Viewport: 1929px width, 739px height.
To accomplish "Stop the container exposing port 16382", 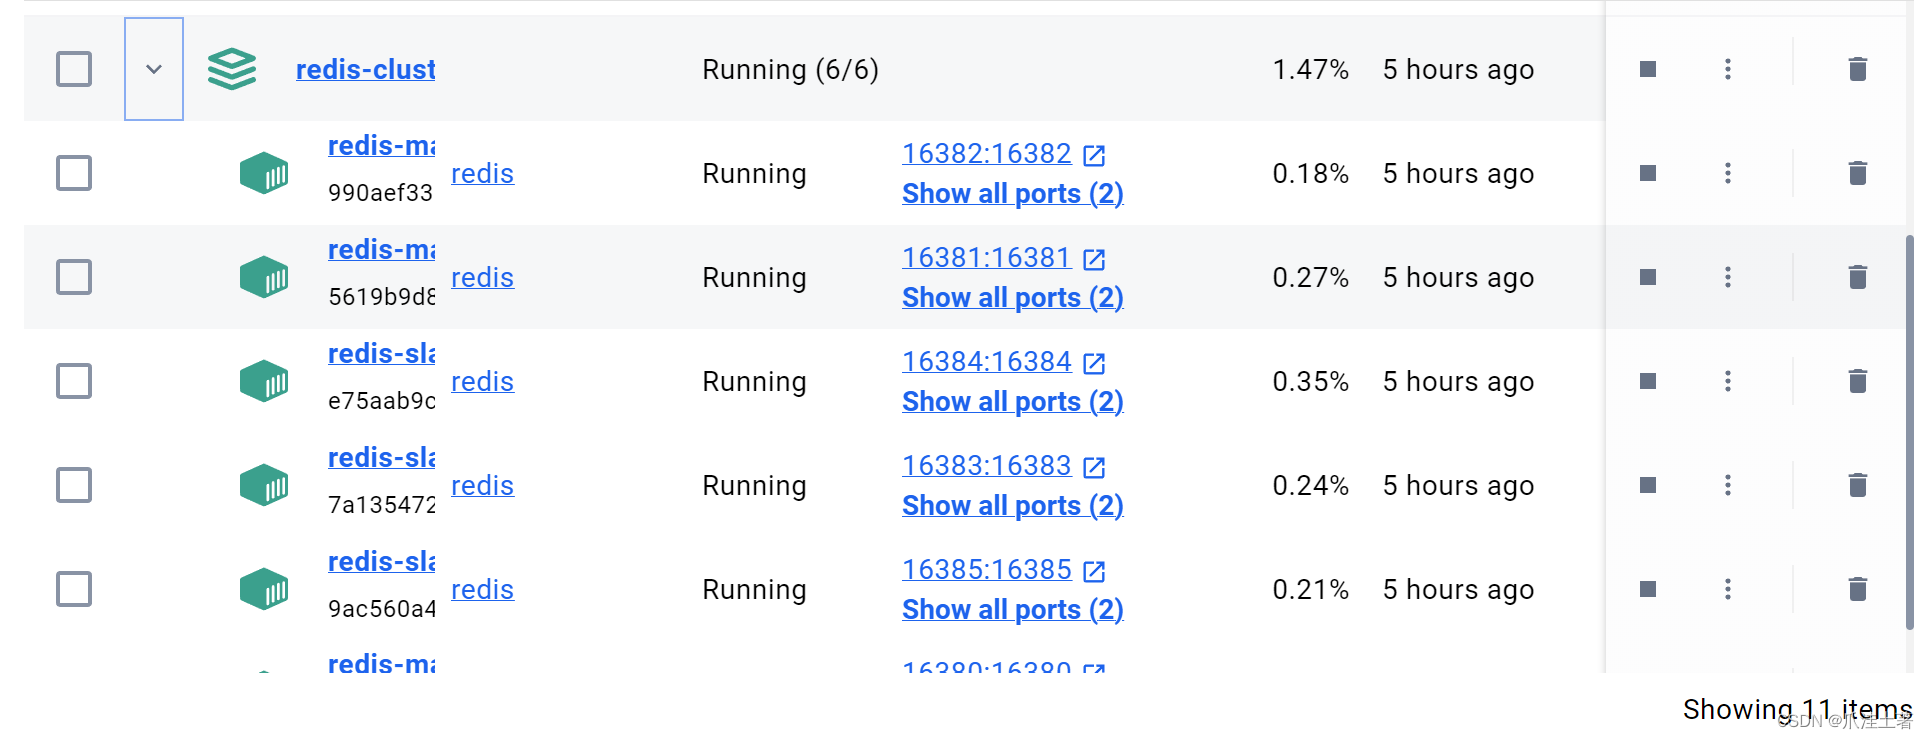I will pos(1647,173).
